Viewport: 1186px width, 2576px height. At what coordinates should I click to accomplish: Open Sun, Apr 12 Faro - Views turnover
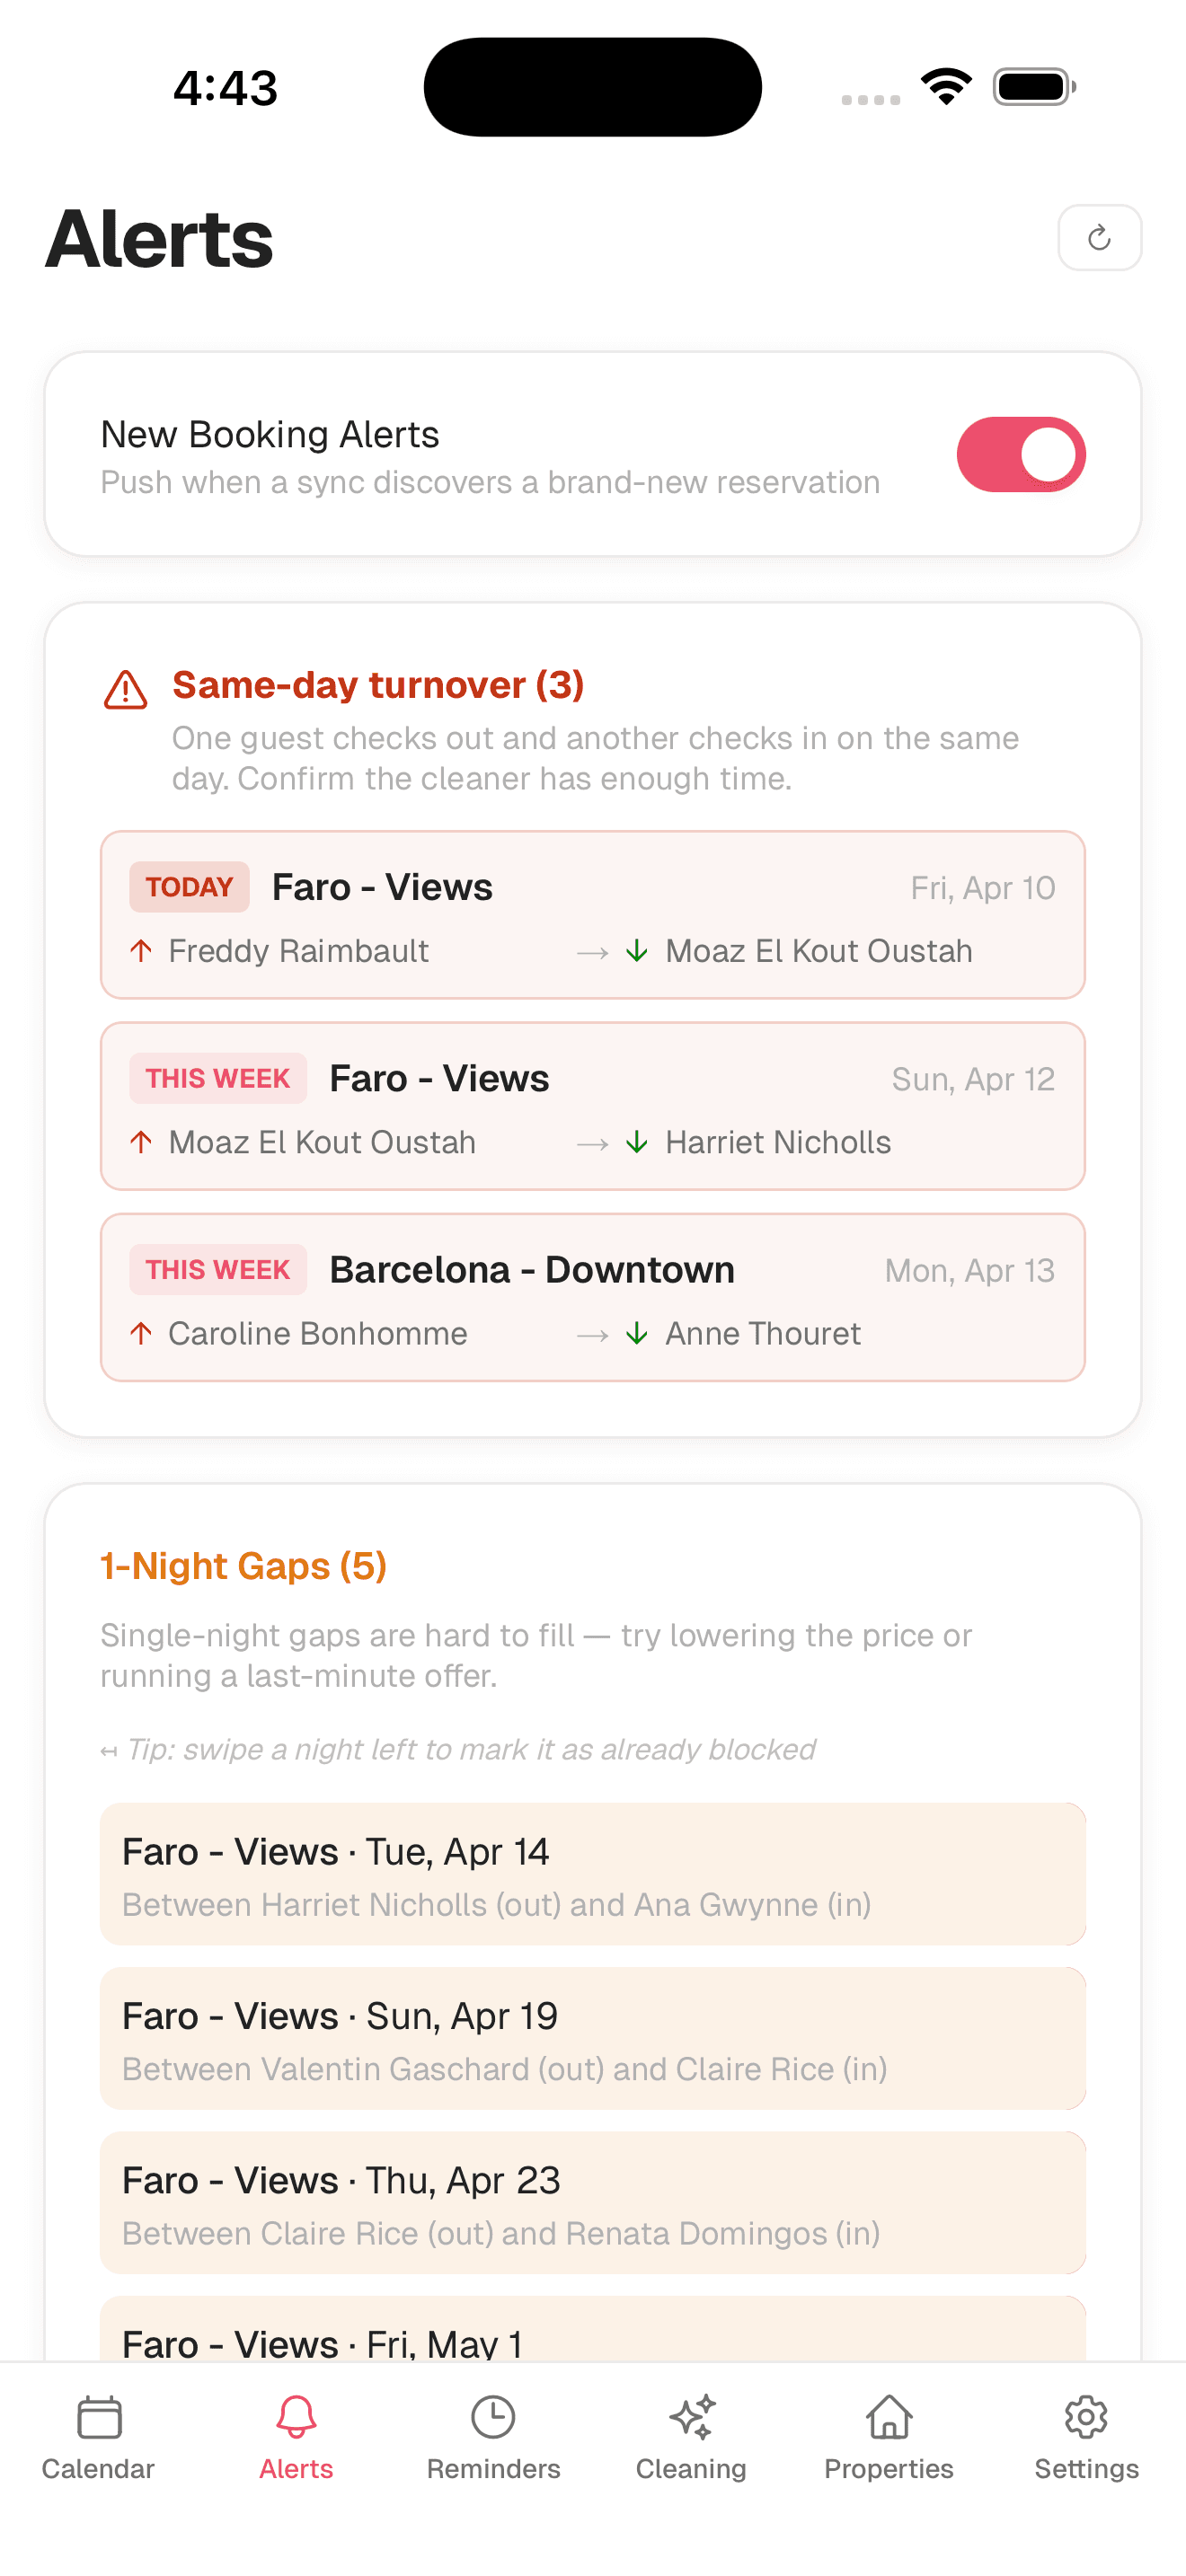pos(592,1106)
